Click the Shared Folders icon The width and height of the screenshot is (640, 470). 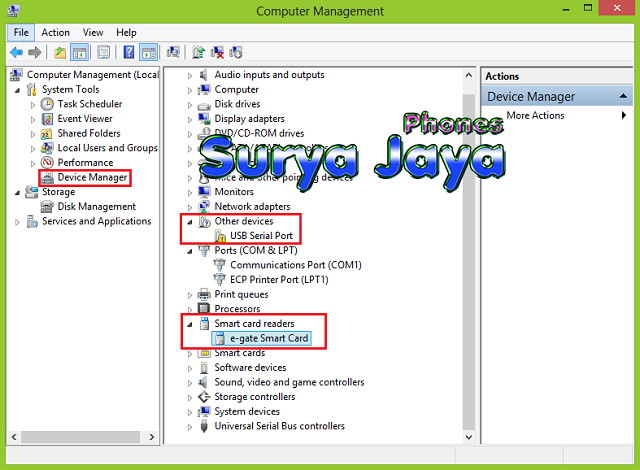47,134
